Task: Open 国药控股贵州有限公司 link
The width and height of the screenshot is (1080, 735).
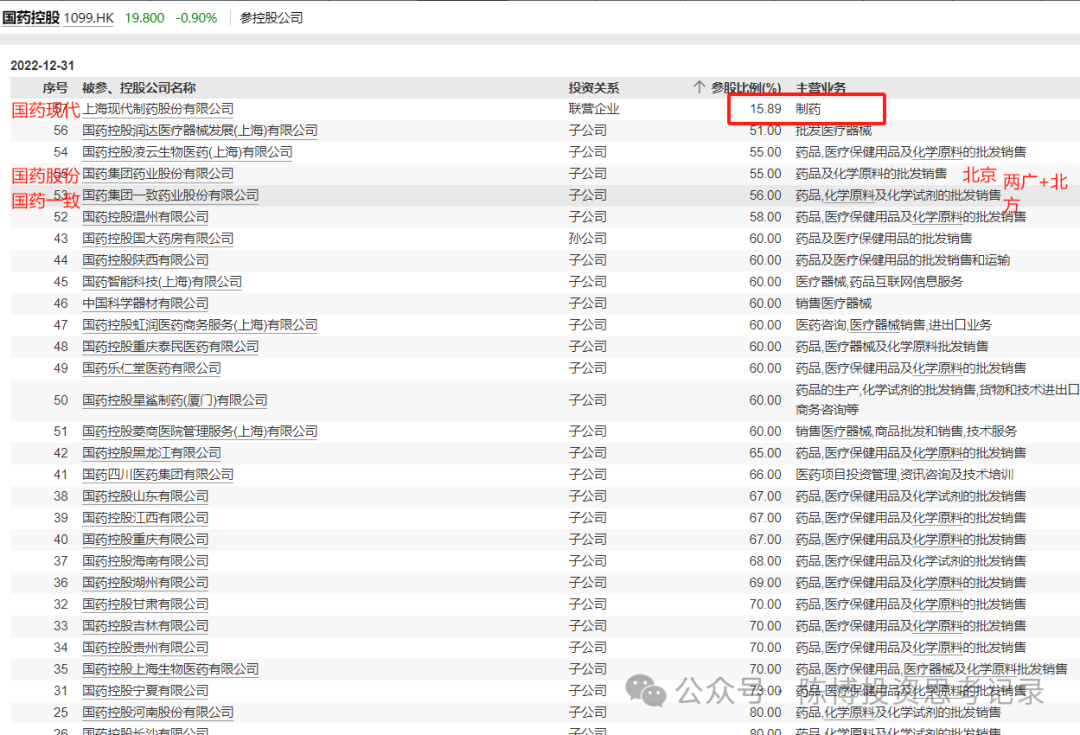Action: (145, 648)
